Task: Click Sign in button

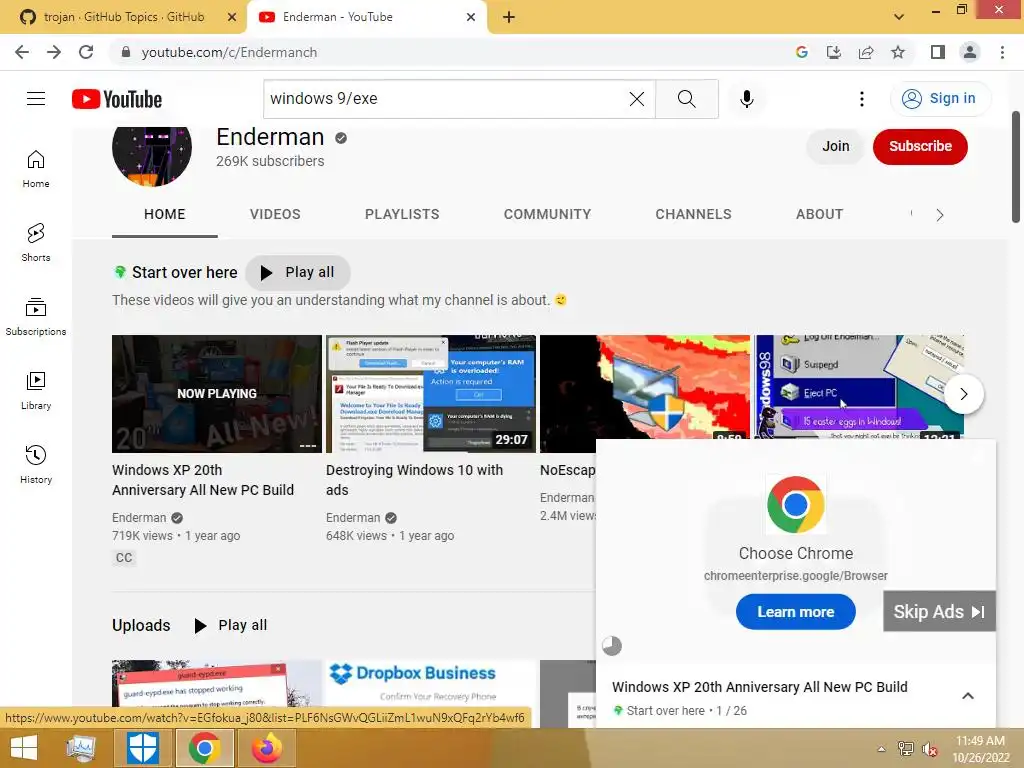Action: pyautogui.click(x=940, y=99)
